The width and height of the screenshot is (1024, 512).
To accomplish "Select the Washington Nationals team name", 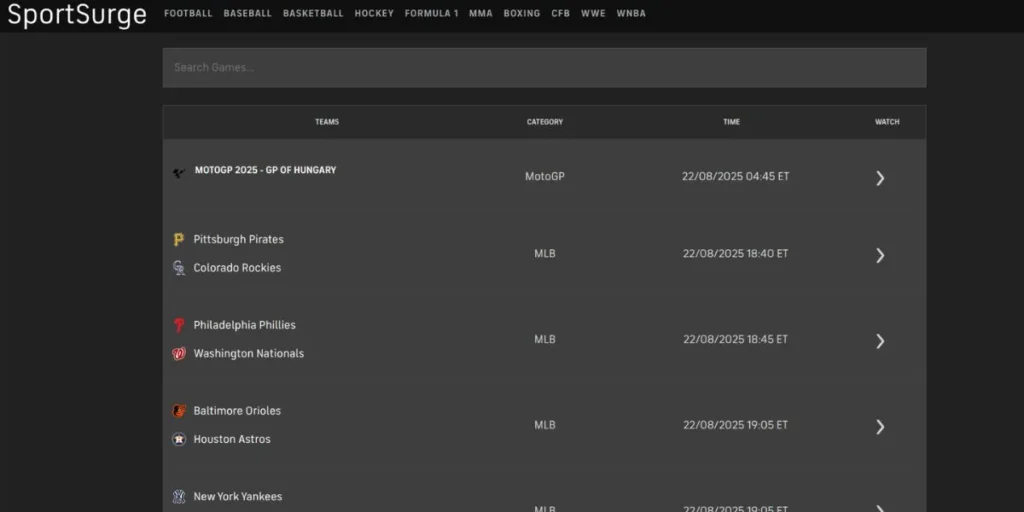I will point(249,353).
